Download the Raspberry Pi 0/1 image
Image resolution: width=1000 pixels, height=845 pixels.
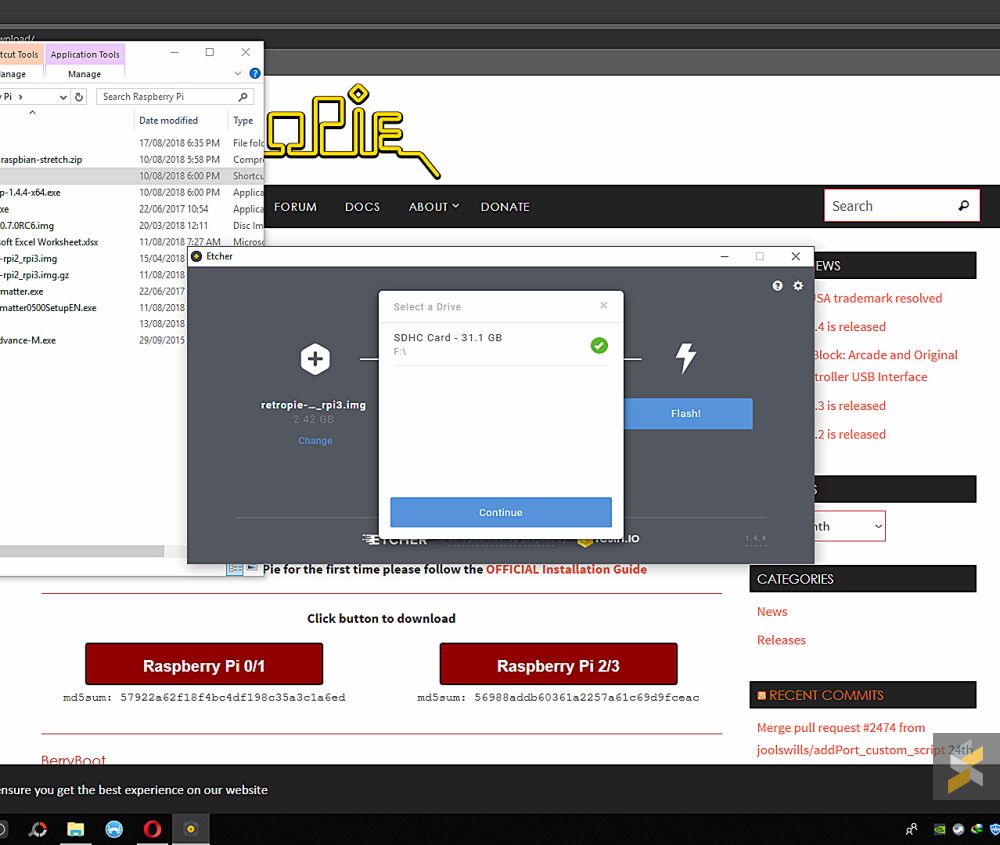[204, 664]
